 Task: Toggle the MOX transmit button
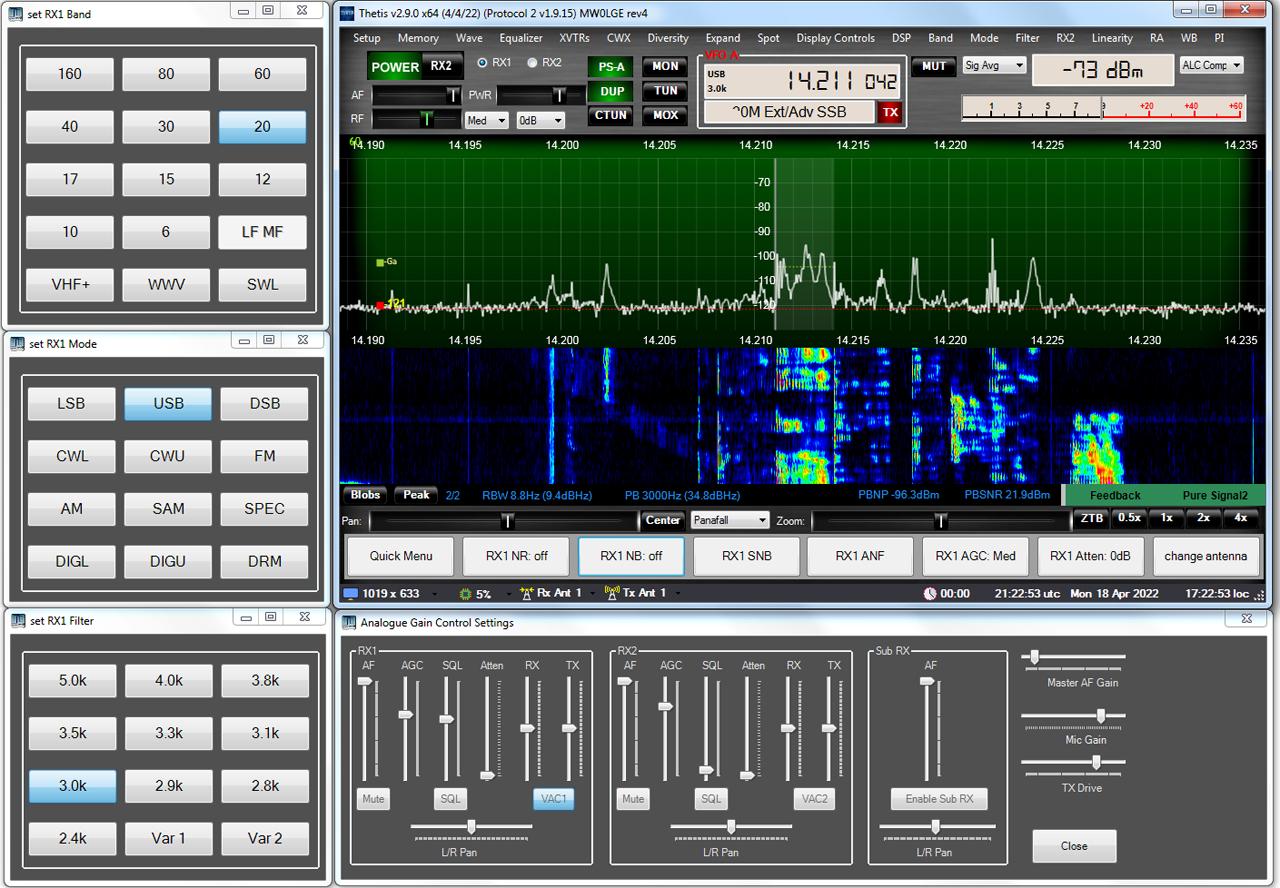pyautogui.click(x=665, y=115)
